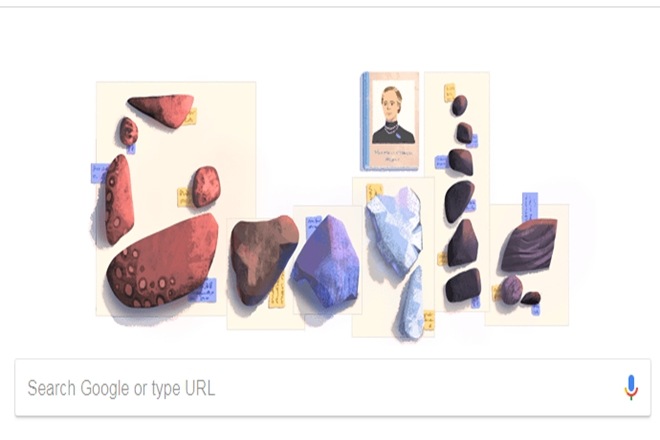The height and width of the screenshot is (440, 660).
Task: Click the bottom dark stone in the column
Action: click(463, 285)
